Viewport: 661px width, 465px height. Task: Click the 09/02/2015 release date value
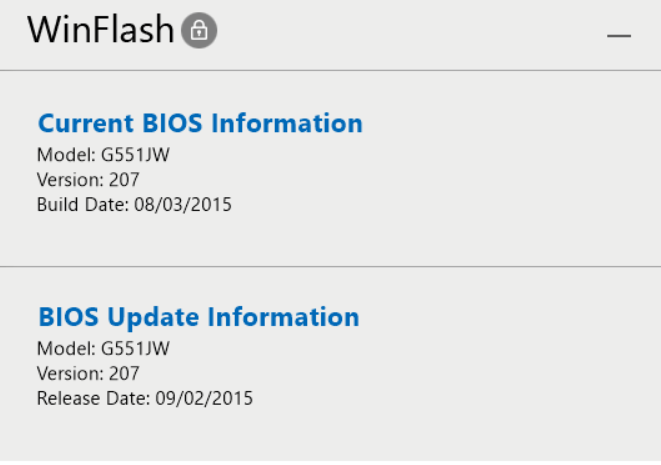click(x=204, y=398)
